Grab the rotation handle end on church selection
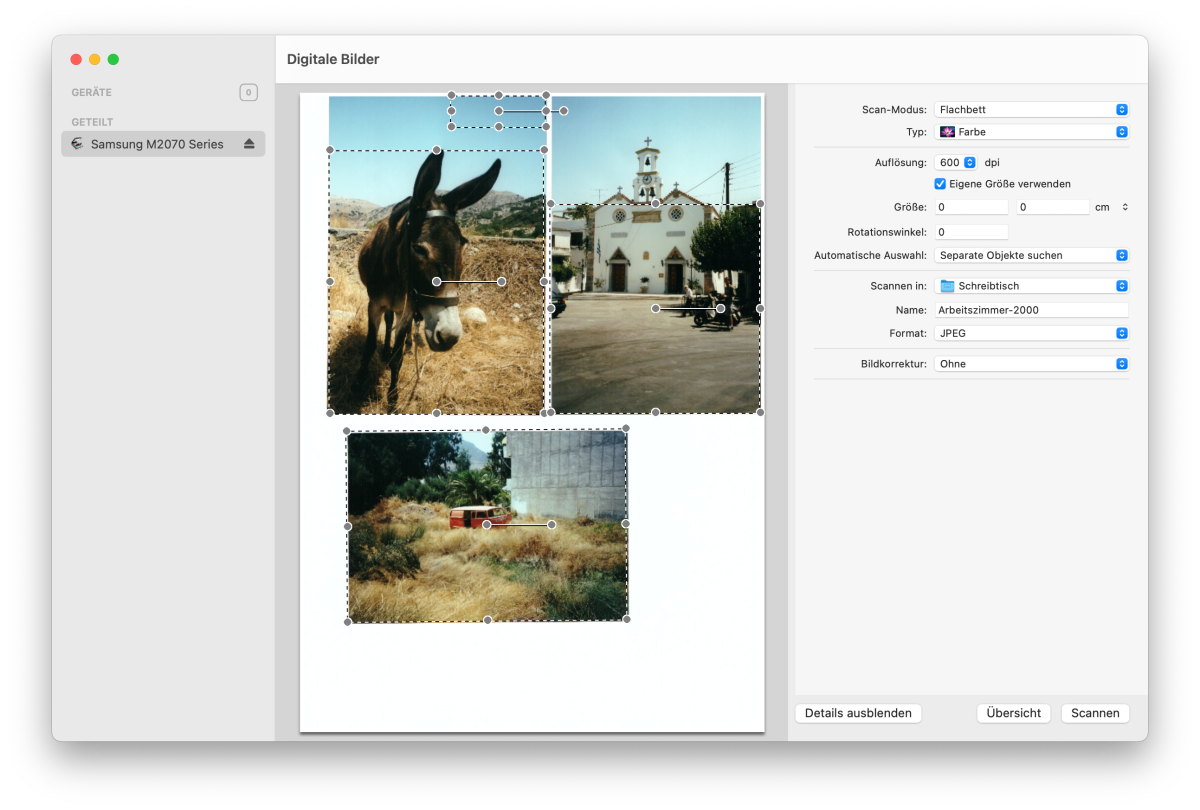This screenshot has width=1200, height=810. click(x=720, y=309)
